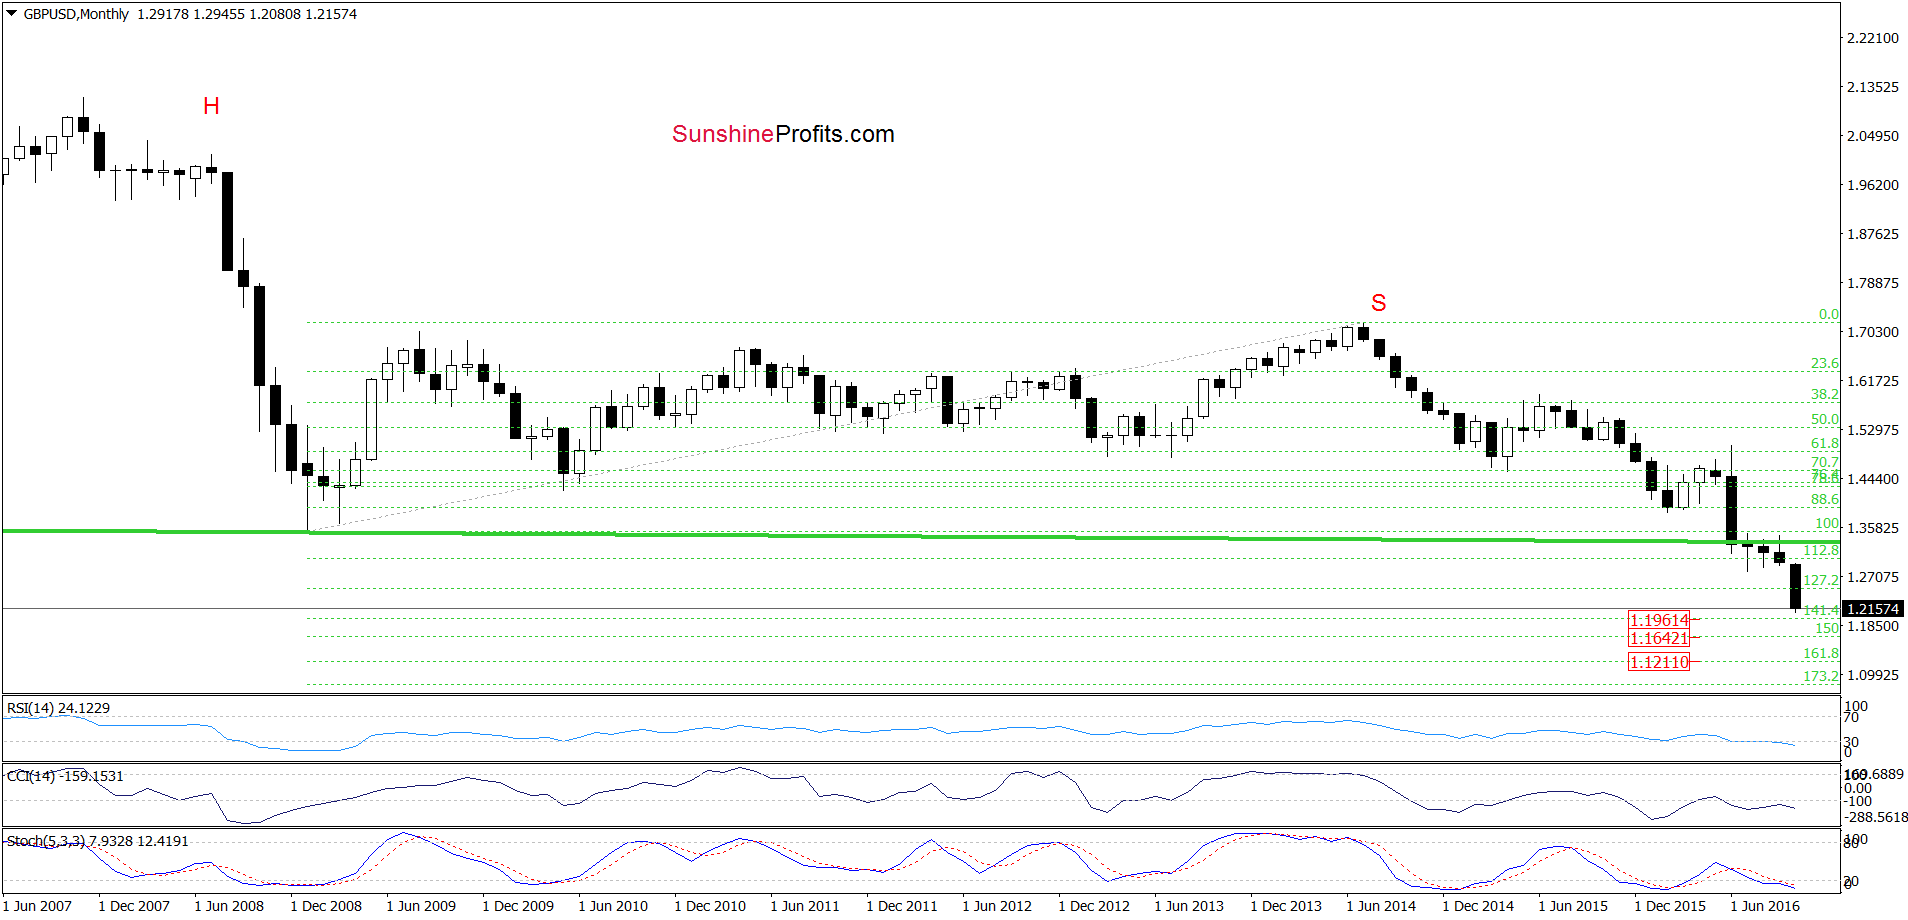
Task: Click the 1 Jun 2014 date label
Action: point(1381,906)
